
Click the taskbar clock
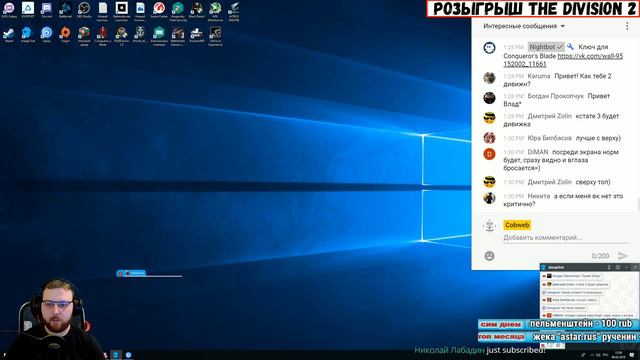tap(619, 355)
